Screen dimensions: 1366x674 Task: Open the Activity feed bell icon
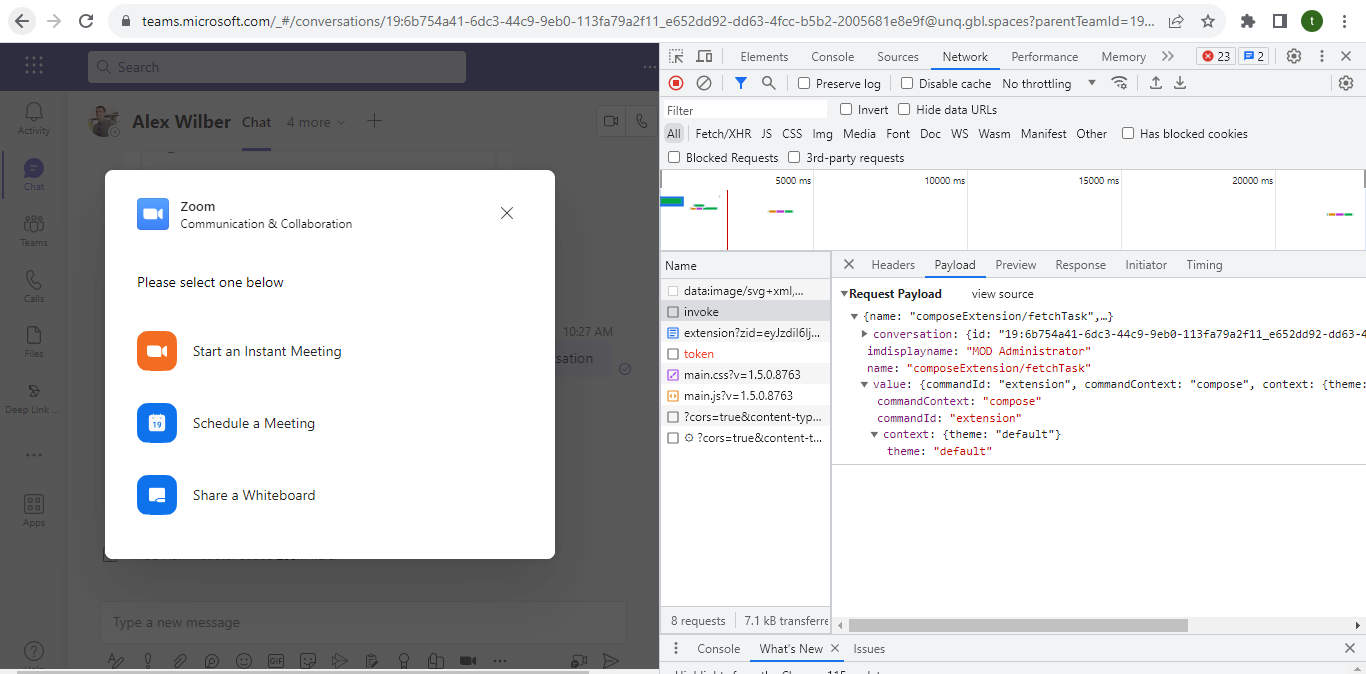tap(33, 113)
